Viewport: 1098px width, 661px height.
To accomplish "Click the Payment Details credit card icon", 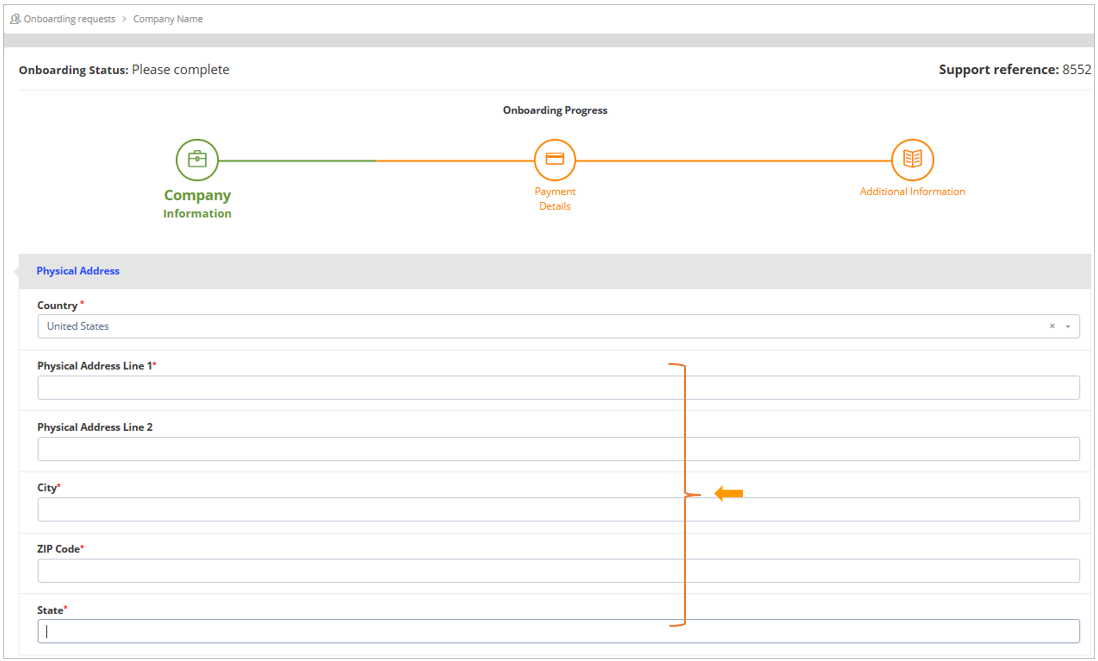I will pyautogui.click(x=555, y=159).
